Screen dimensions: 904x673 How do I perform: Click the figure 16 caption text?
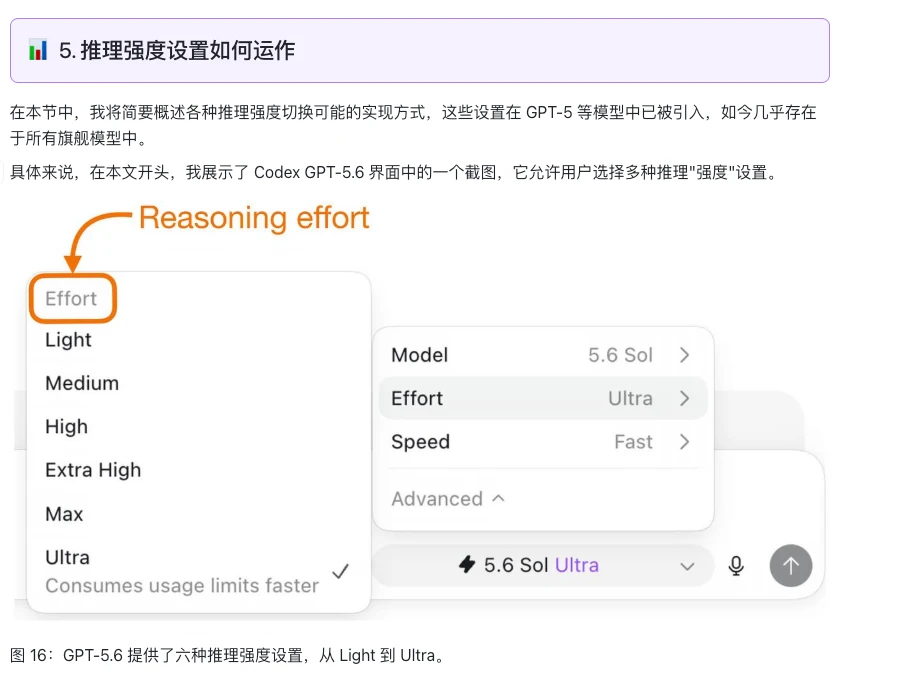227,656
